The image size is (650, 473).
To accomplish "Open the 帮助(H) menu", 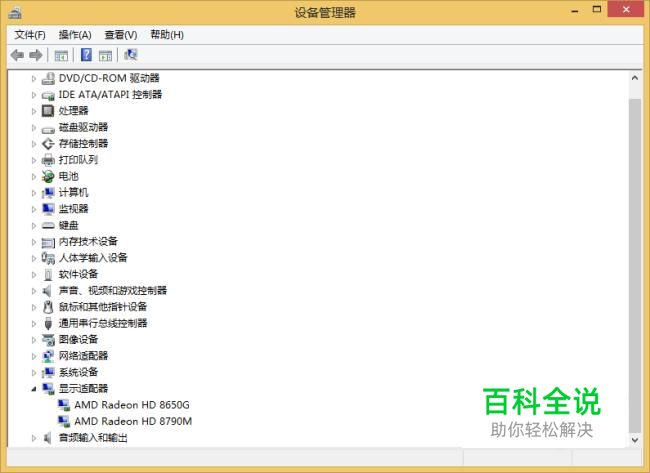I will (167, 35).
